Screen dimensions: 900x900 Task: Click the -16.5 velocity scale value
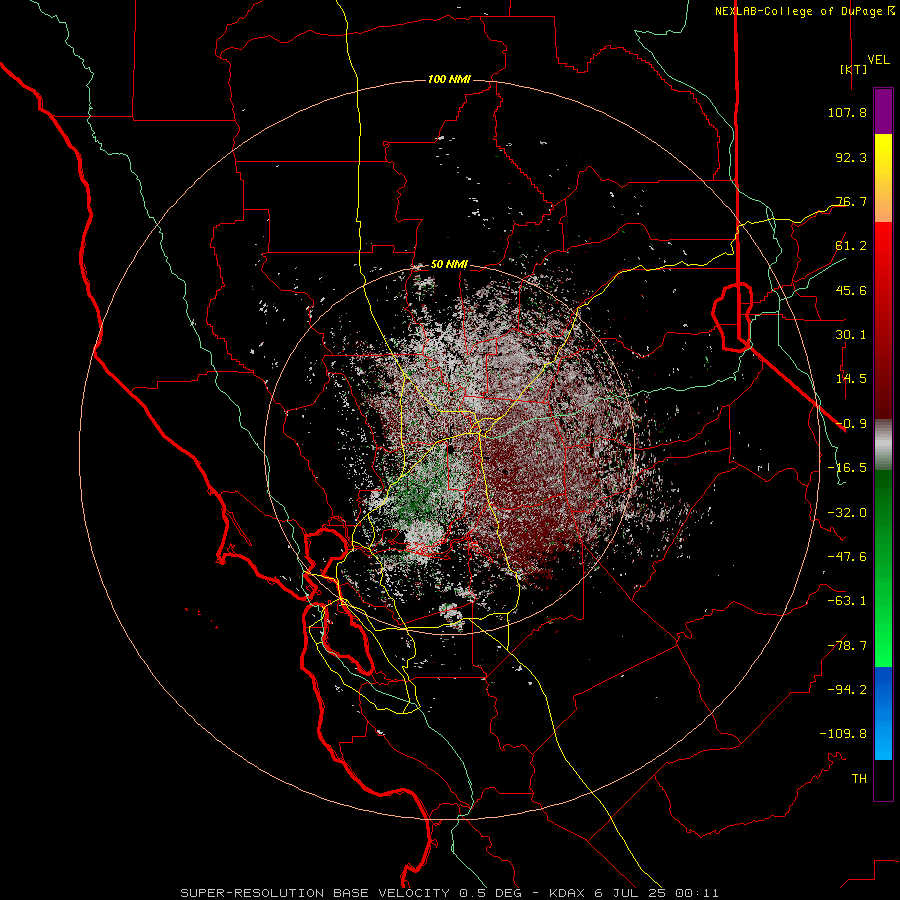coord(847,468)
